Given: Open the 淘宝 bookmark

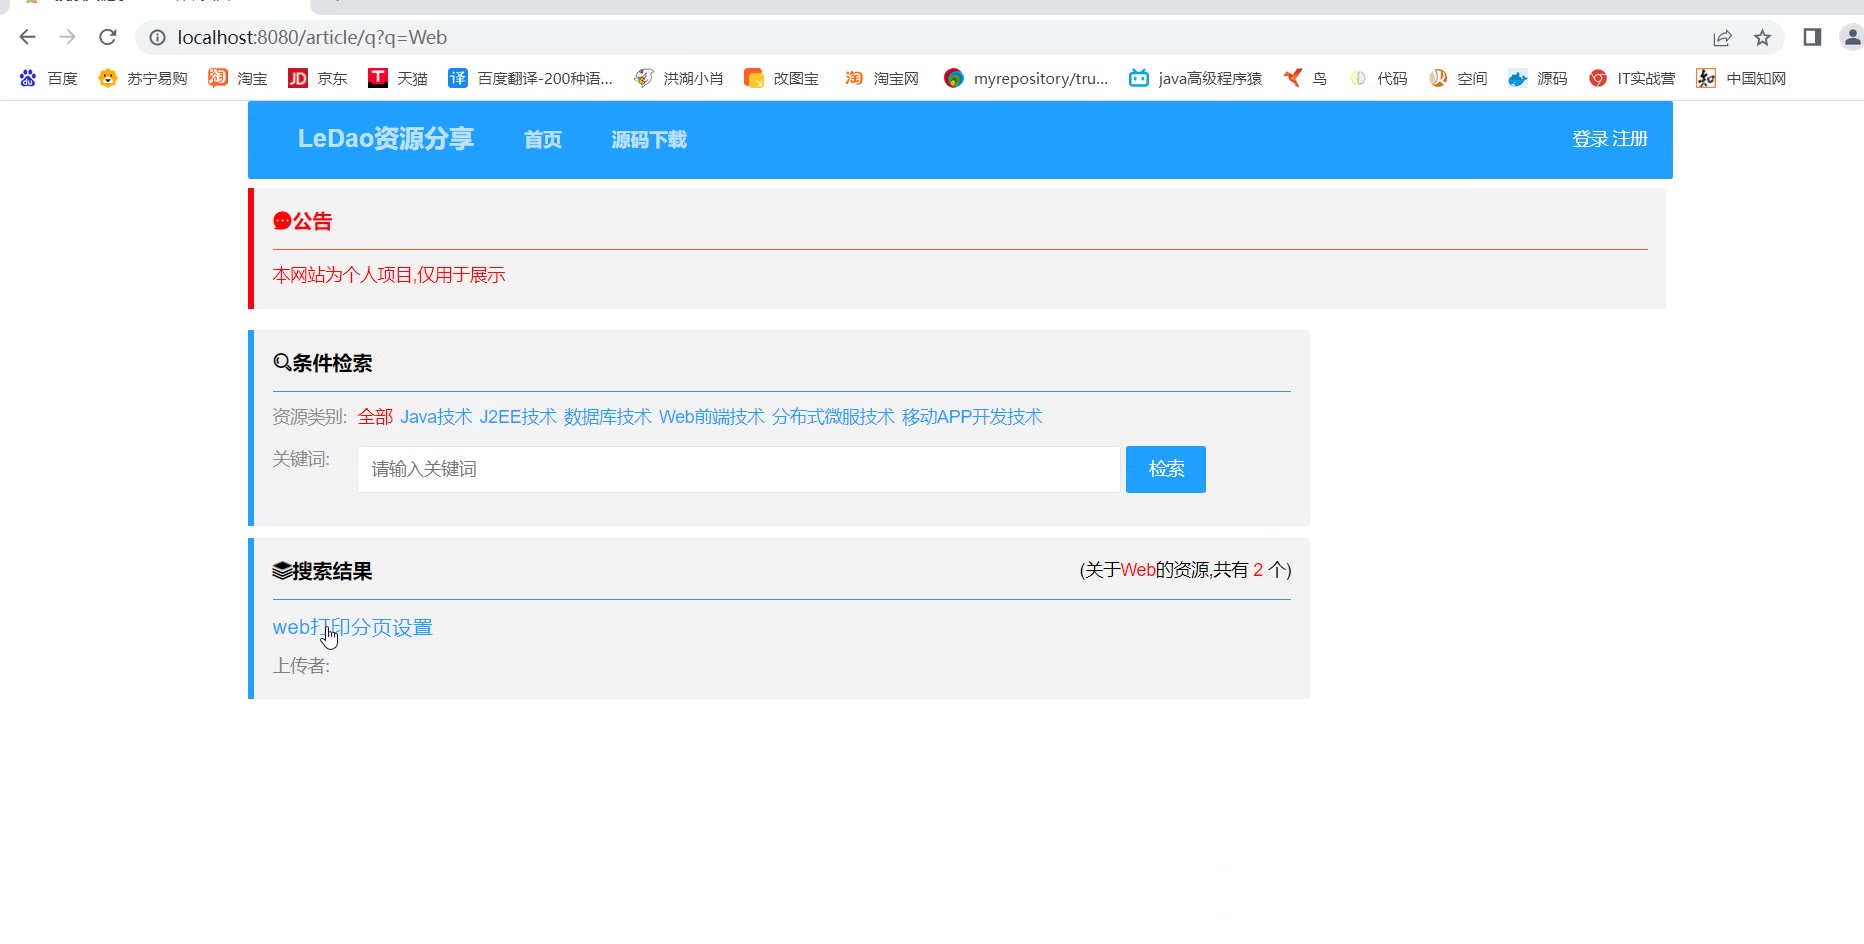Looking at the screenshot, I should coord(238,78).
